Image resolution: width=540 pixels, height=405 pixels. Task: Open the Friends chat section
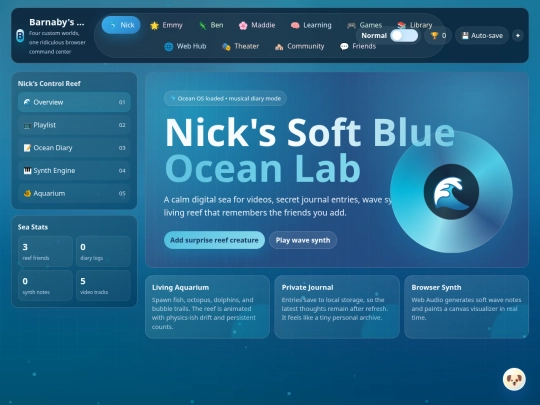pyautogui.click(x=358, y=46)
